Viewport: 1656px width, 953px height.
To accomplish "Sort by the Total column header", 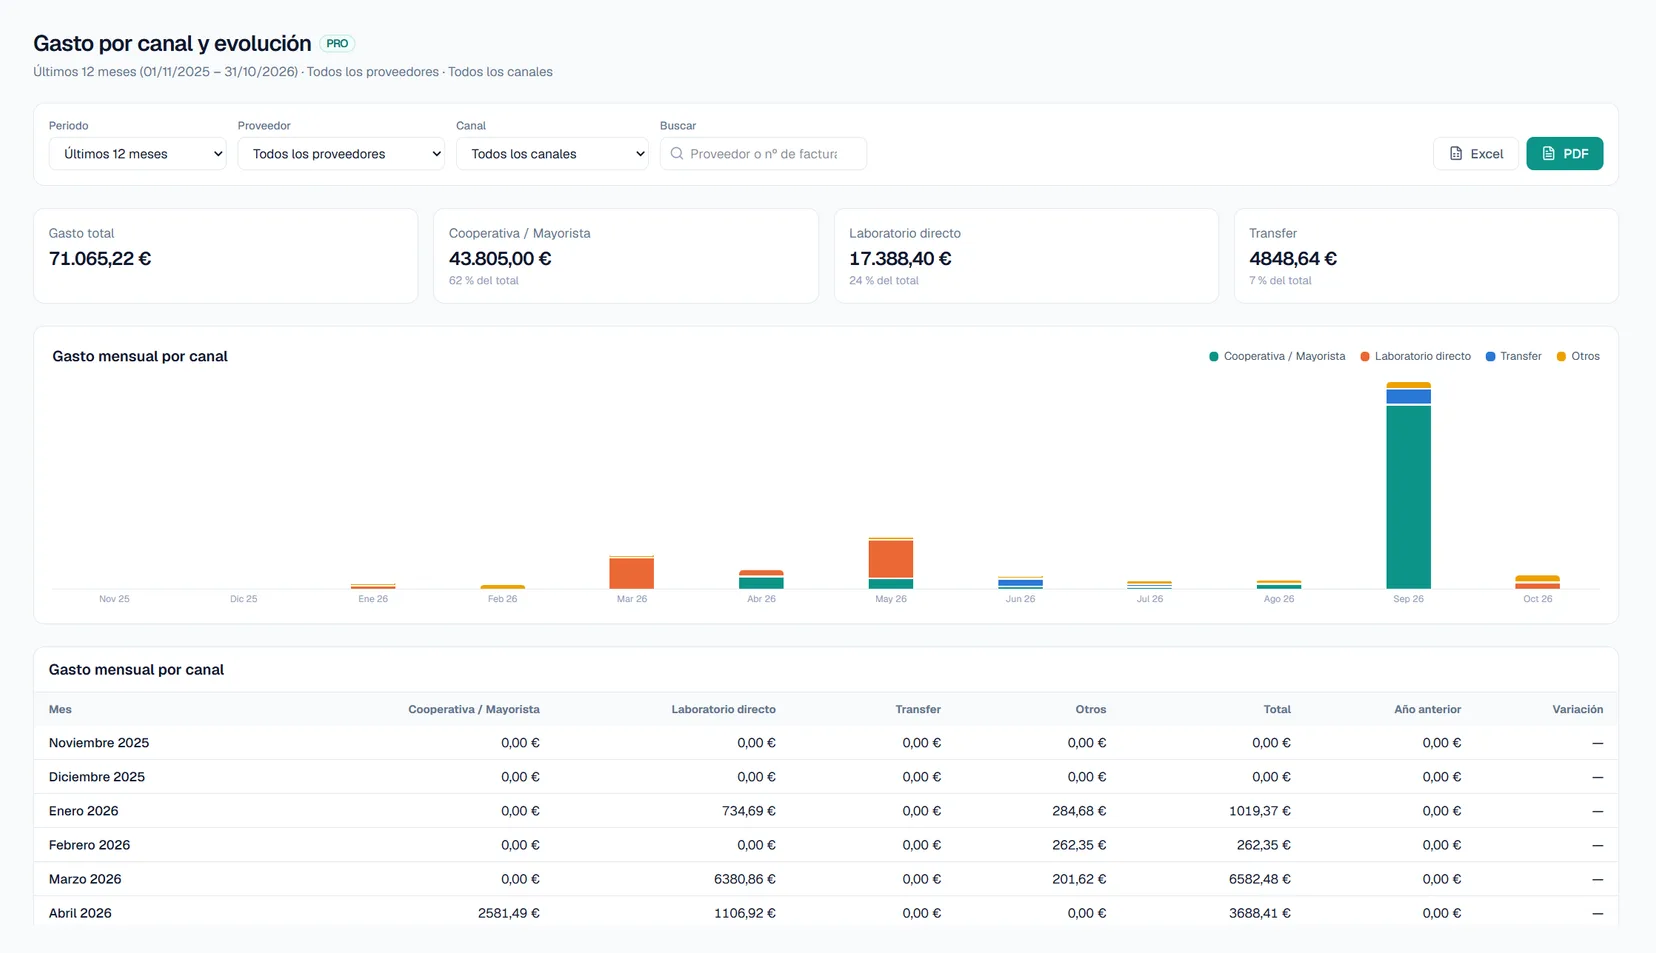I will [x=1277, y=709].
